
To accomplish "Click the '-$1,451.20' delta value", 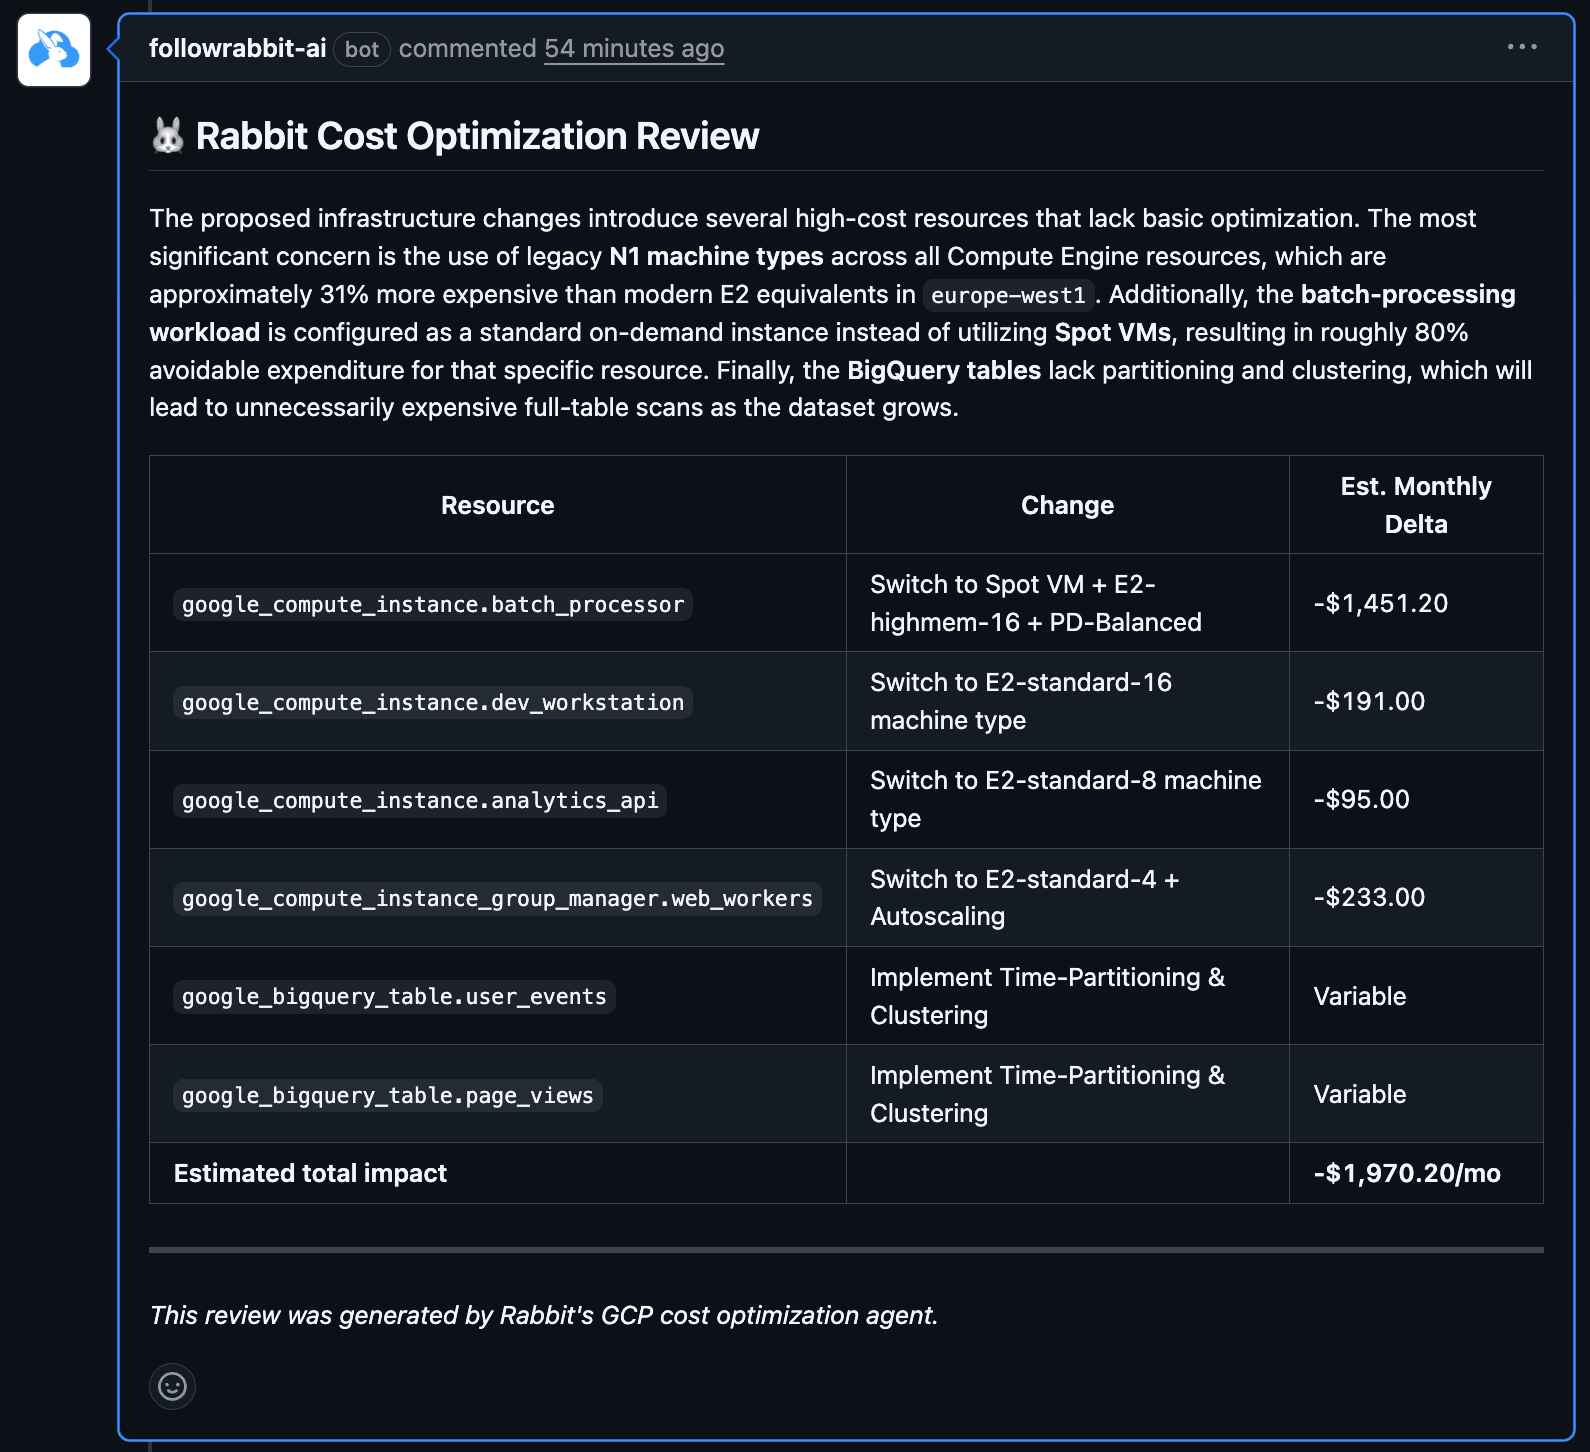I will pos(1381,603).
